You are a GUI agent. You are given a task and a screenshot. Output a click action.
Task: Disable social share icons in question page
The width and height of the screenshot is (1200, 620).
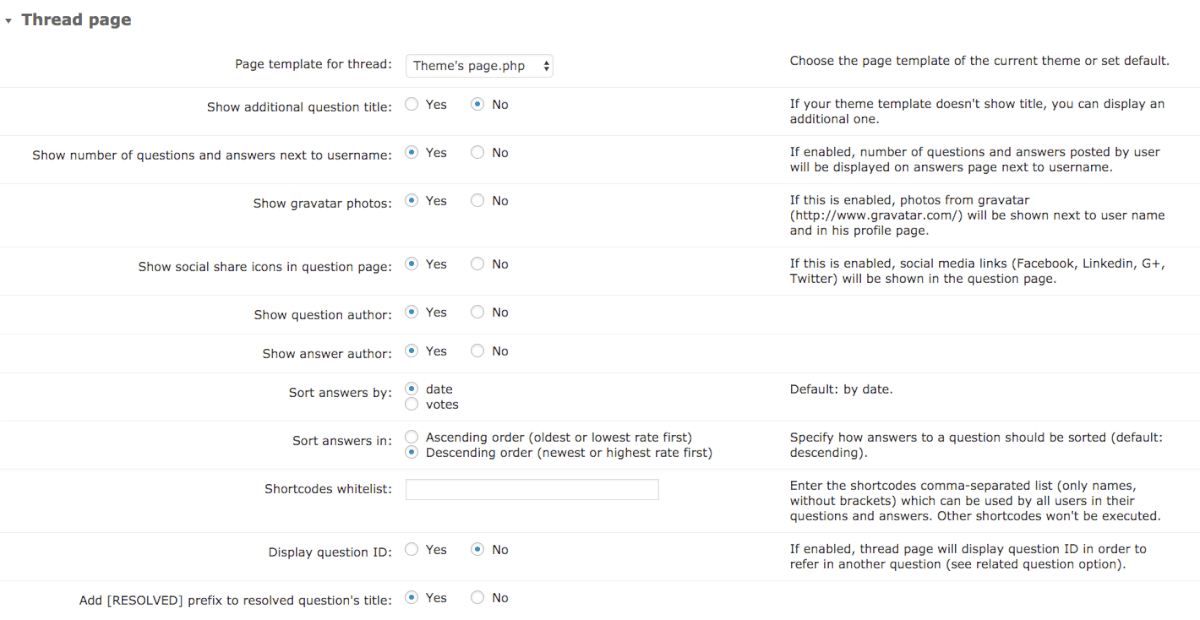pyautogui.click(x=477, y=264)
